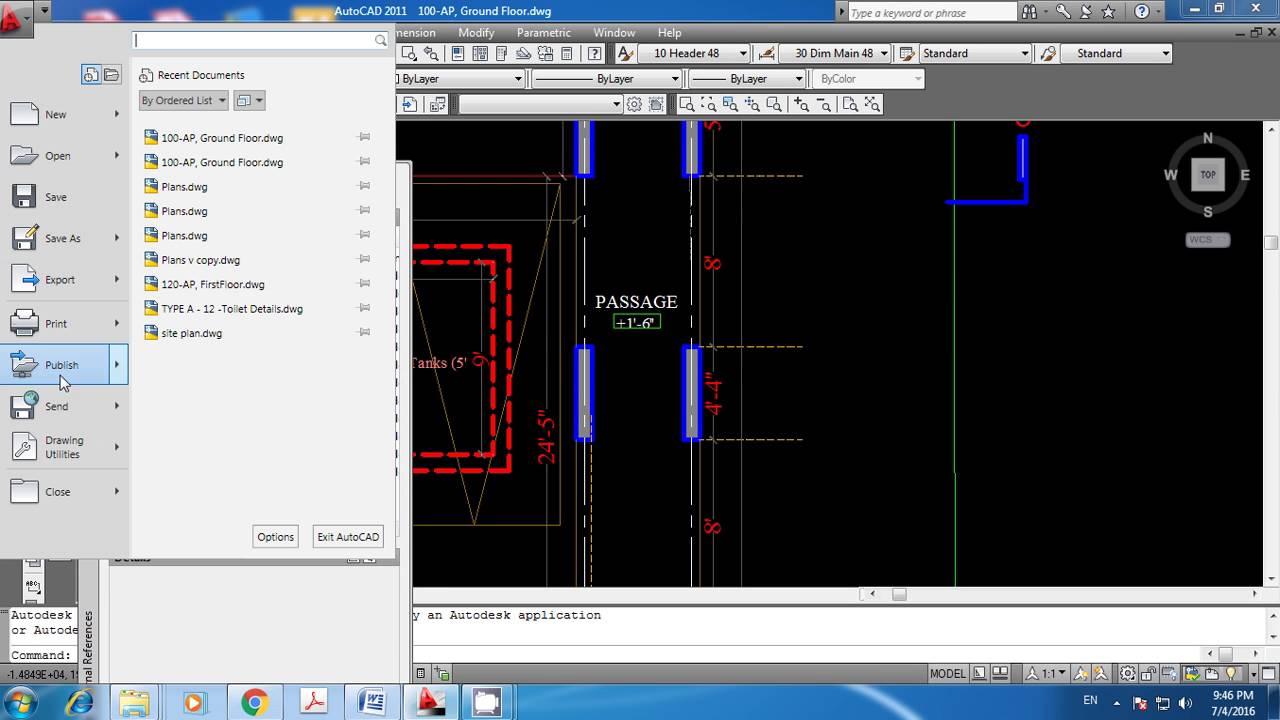
Task: Toggle the Isolate Objects lightbulb icon
Action: coord(1233,674)
